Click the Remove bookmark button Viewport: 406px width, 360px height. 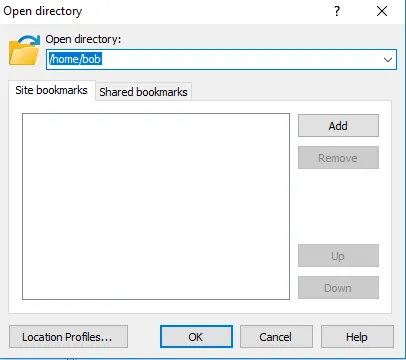point(338,158)
